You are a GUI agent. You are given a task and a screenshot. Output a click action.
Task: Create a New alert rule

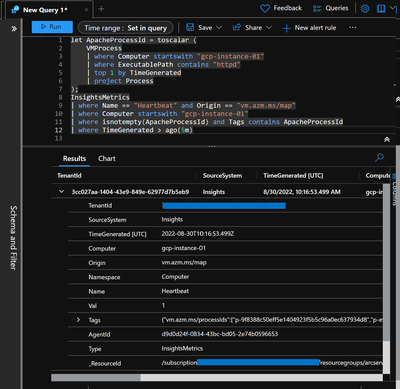(309, 28)
